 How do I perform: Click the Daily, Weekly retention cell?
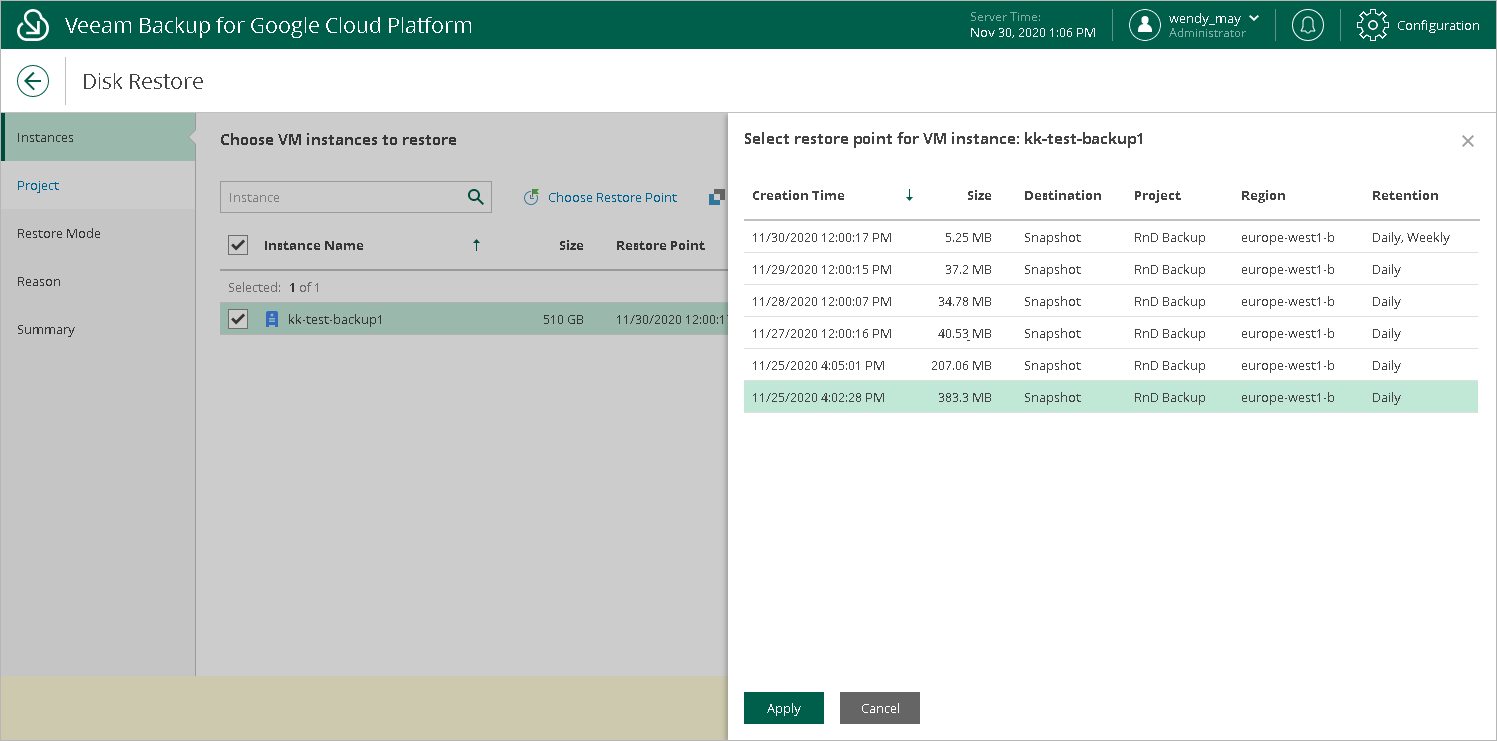tap(1411, 238)
